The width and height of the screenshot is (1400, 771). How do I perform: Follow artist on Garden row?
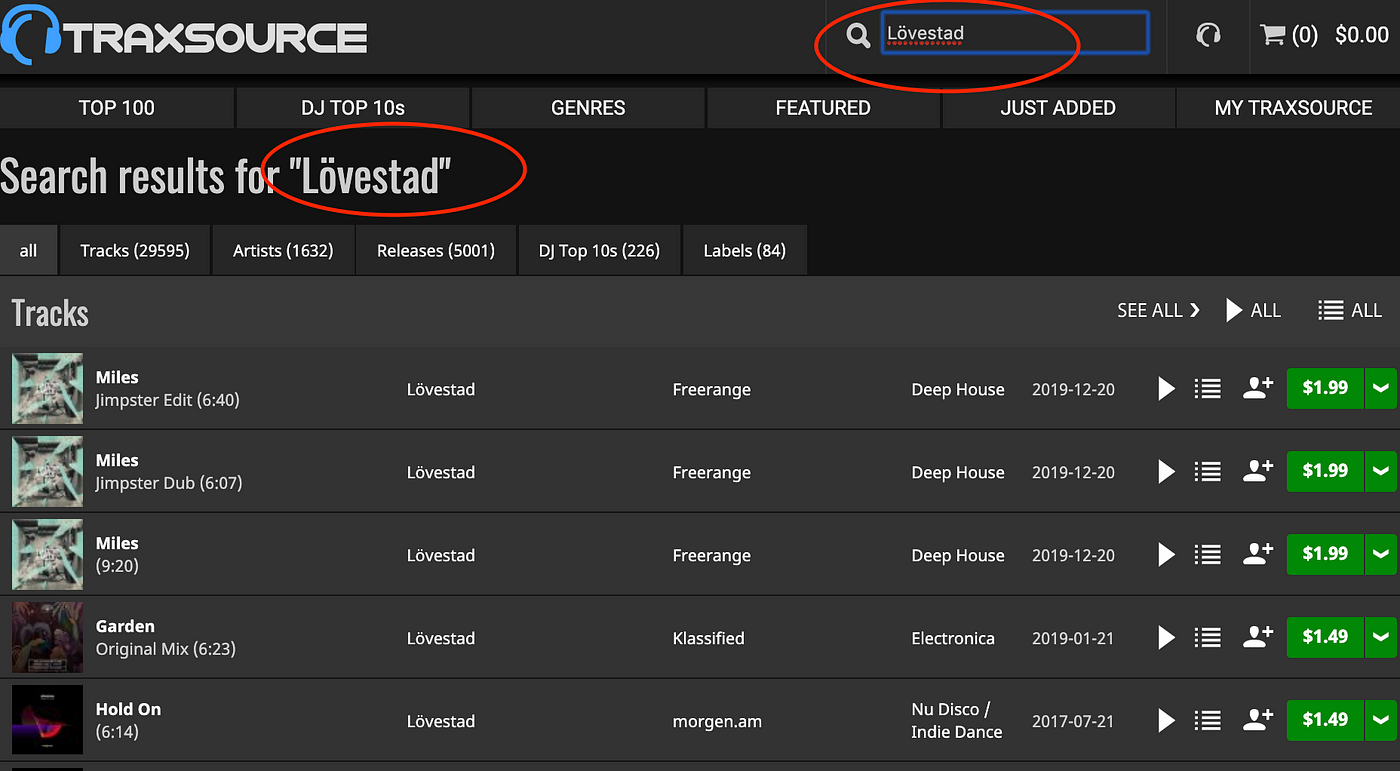[1258, 636]
